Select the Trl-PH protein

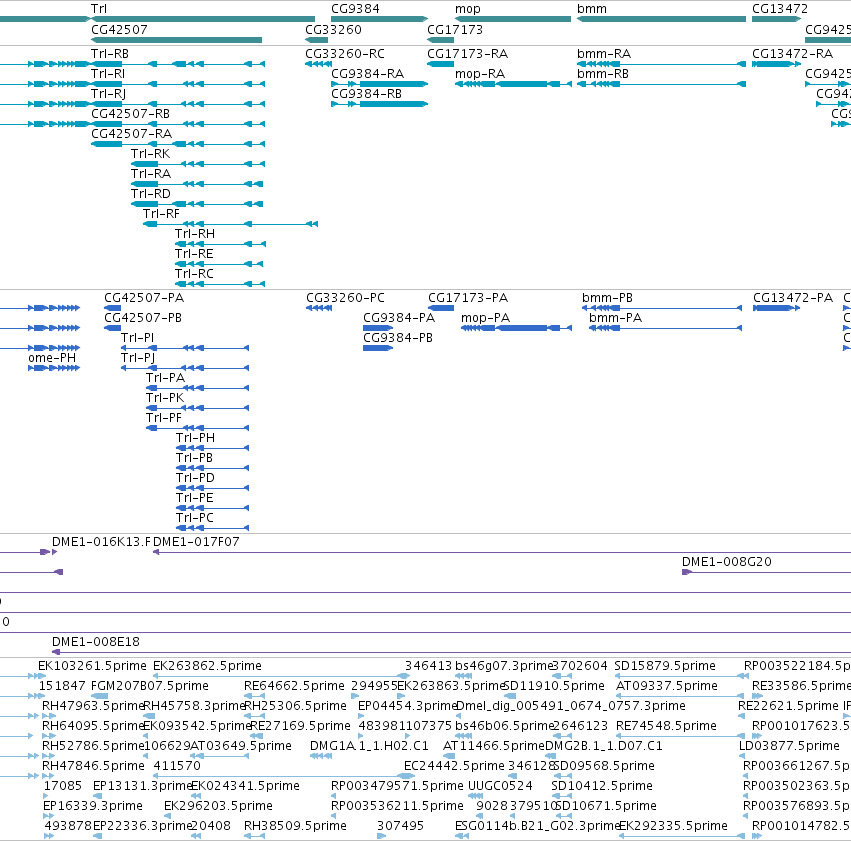tap(195, 438)
